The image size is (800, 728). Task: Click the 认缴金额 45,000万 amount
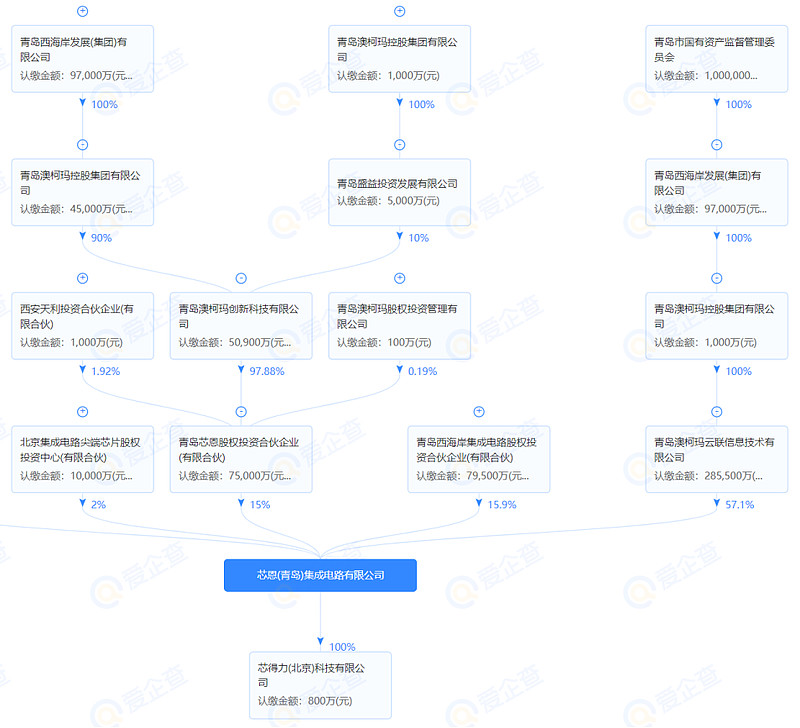coord(76,209)
